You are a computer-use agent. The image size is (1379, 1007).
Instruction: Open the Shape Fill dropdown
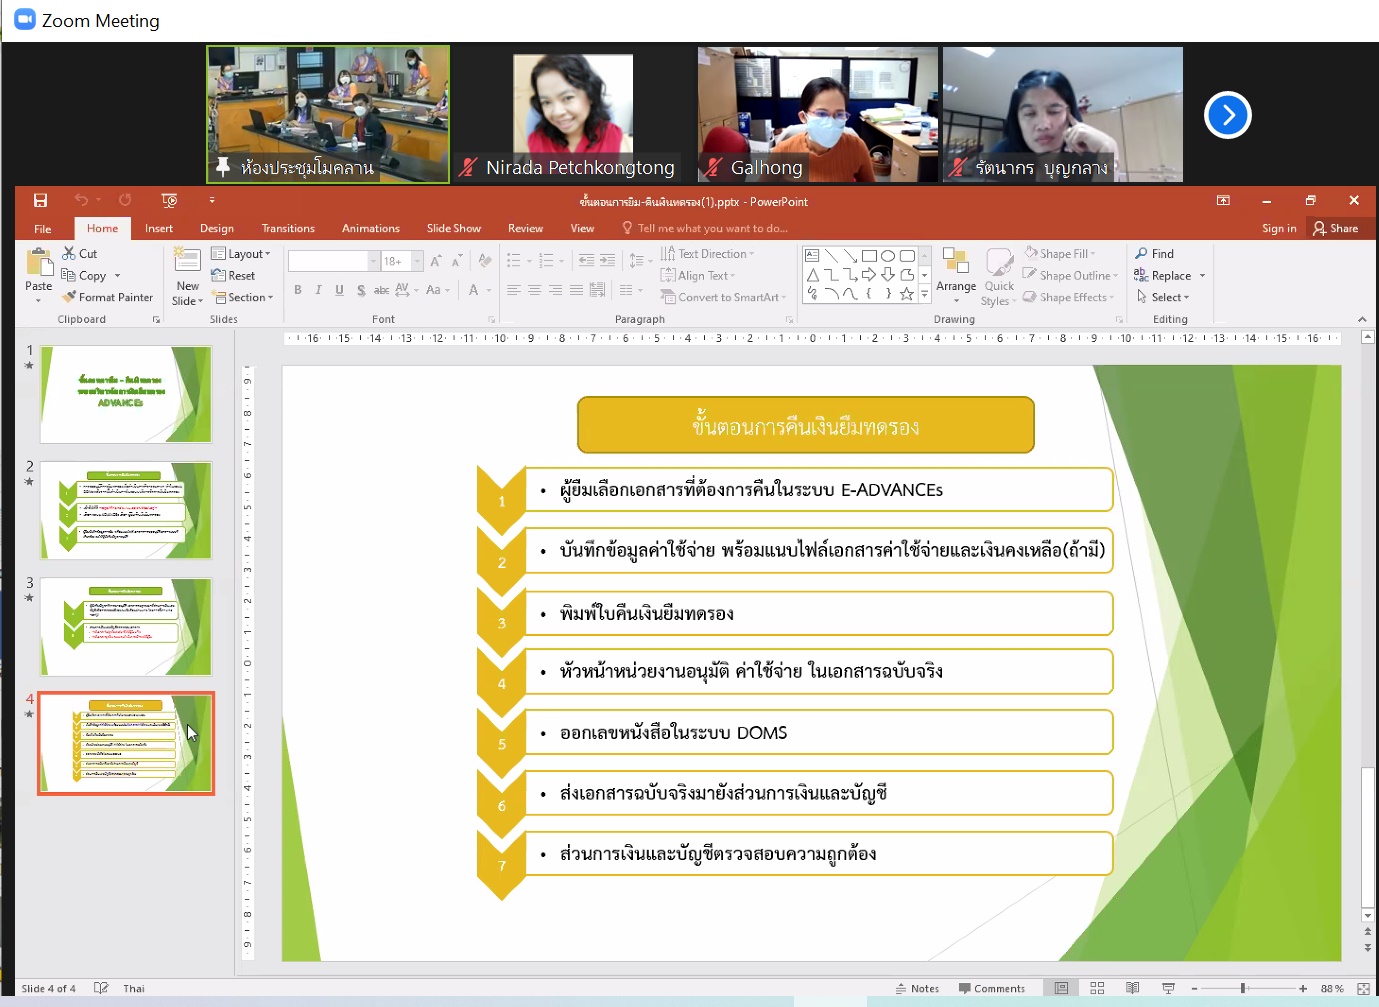coord(1060,254)
